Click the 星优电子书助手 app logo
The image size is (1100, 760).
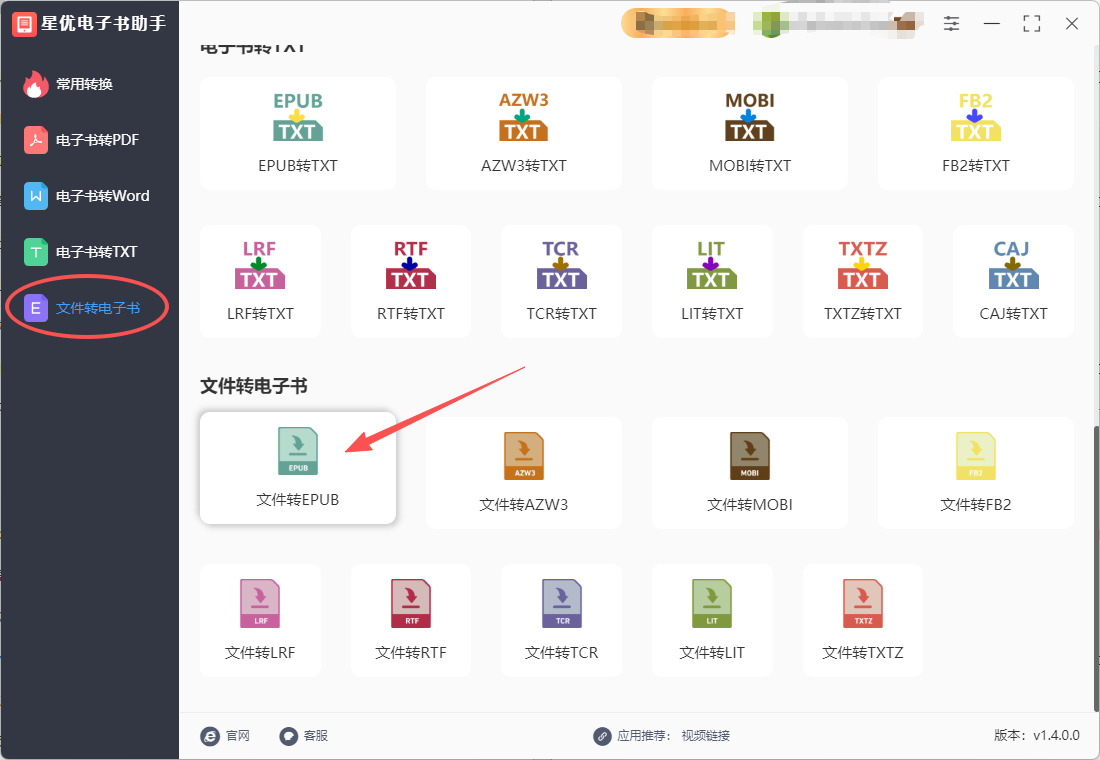click(x=24, y=24)
